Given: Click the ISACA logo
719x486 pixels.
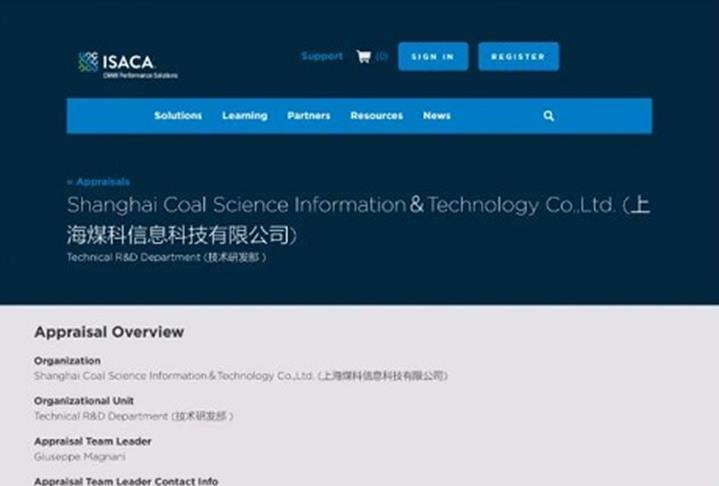Looking at the screenshot, I should pyautogui.click(x=127, y=65).
